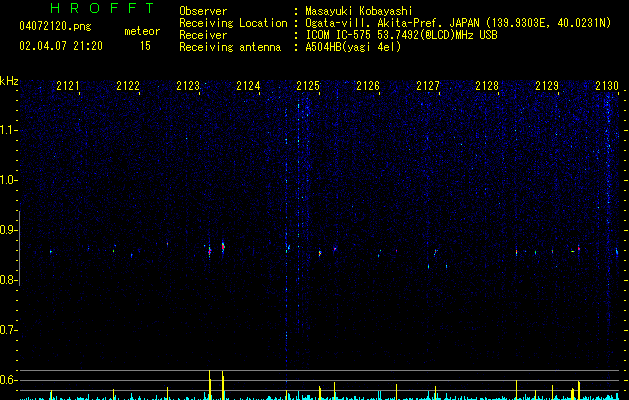629x400 pixels.
Task: Click the 0.7 kHz axis tick label
Action: 8,330
